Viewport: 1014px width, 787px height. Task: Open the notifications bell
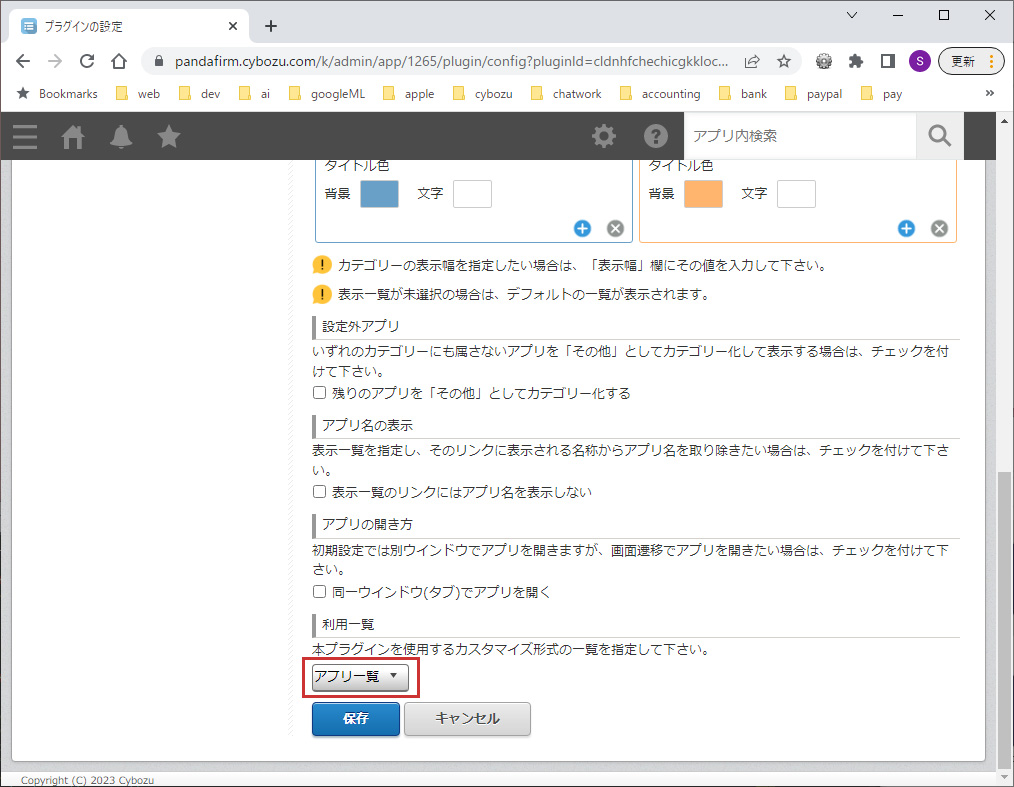coord(121,137)
